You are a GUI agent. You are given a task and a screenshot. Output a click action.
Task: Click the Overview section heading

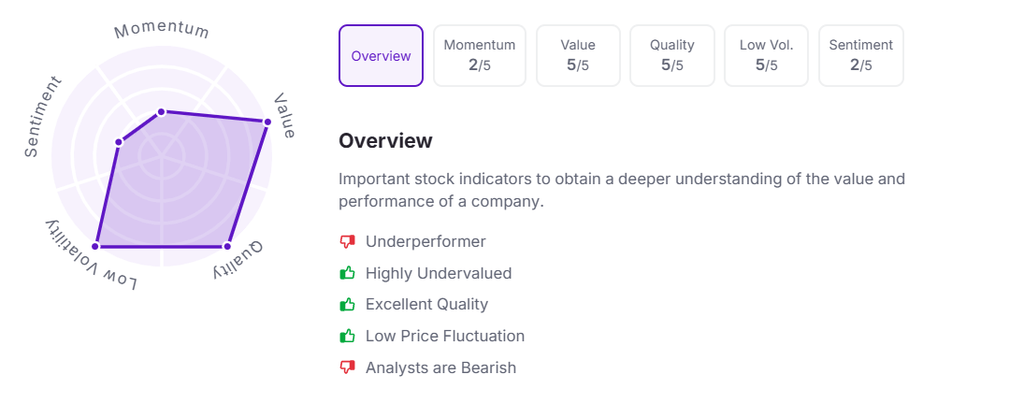tap(386, 141)
